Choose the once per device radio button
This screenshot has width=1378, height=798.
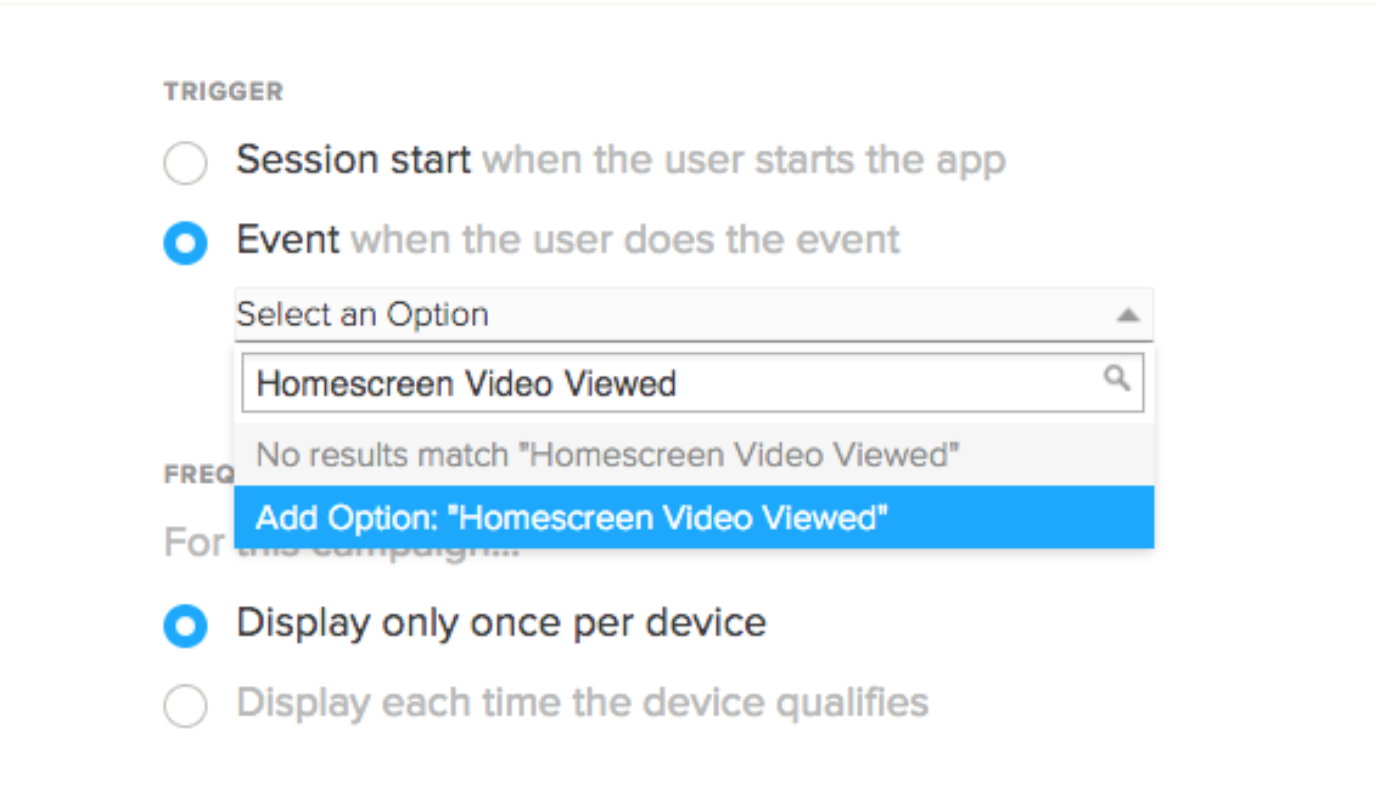pos(185,626)
